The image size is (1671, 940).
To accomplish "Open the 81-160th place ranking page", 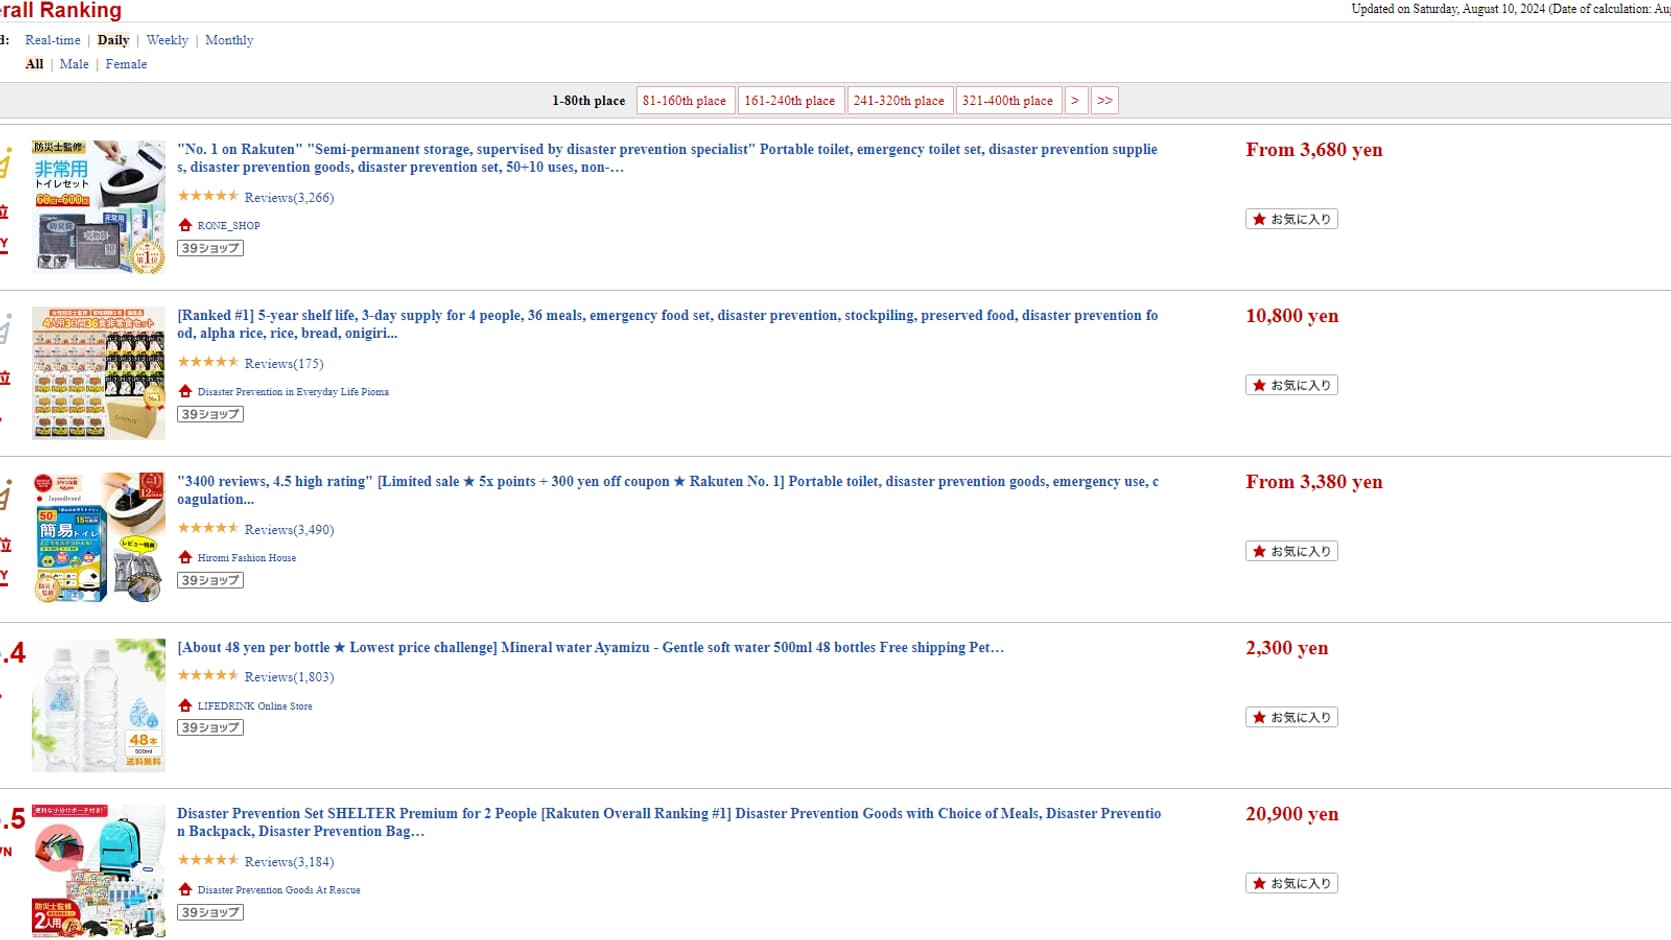I will tap(684, 101).
